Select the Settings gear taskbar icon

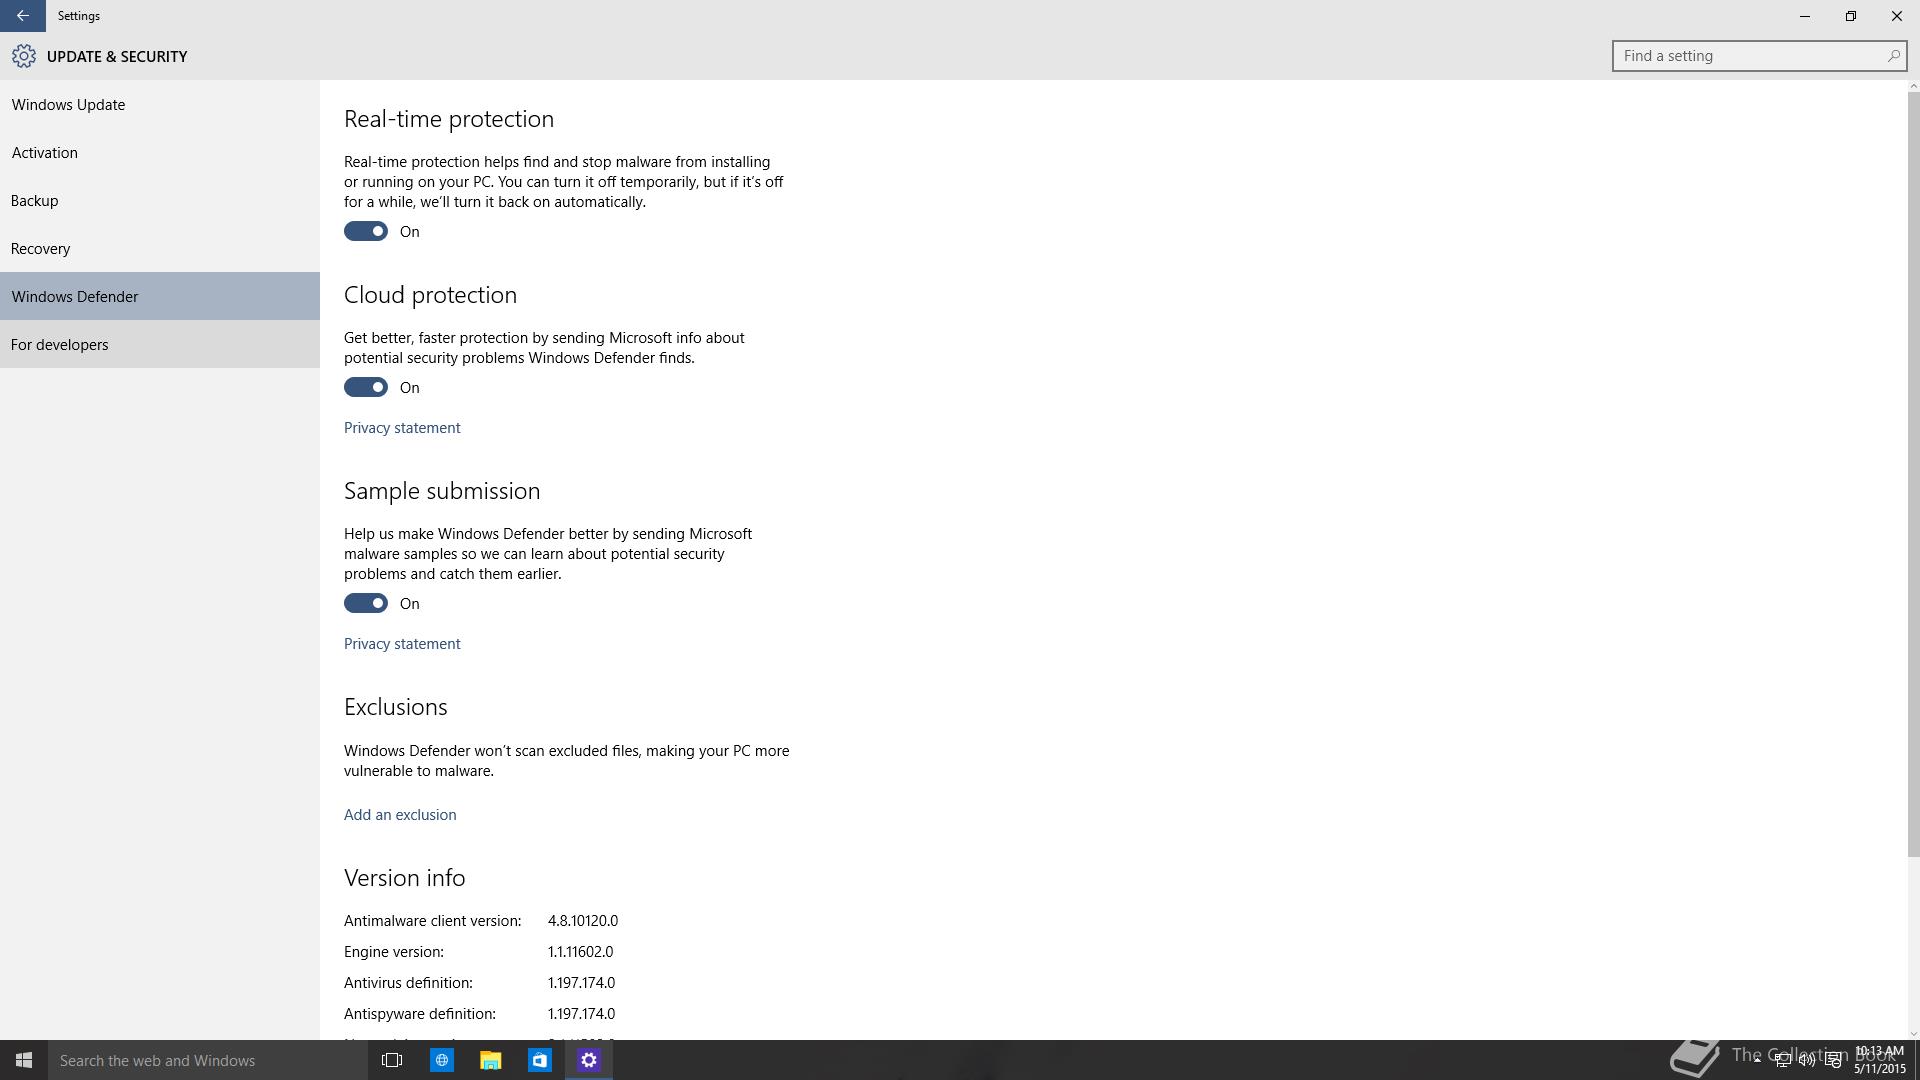(x=589, y=1060)
